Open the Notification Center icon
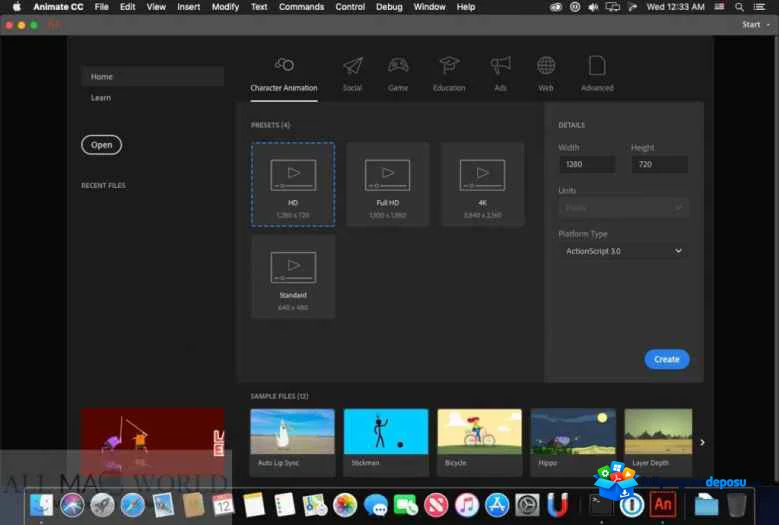779x525 pixels. pyautogui.click(x=759, y=7)
